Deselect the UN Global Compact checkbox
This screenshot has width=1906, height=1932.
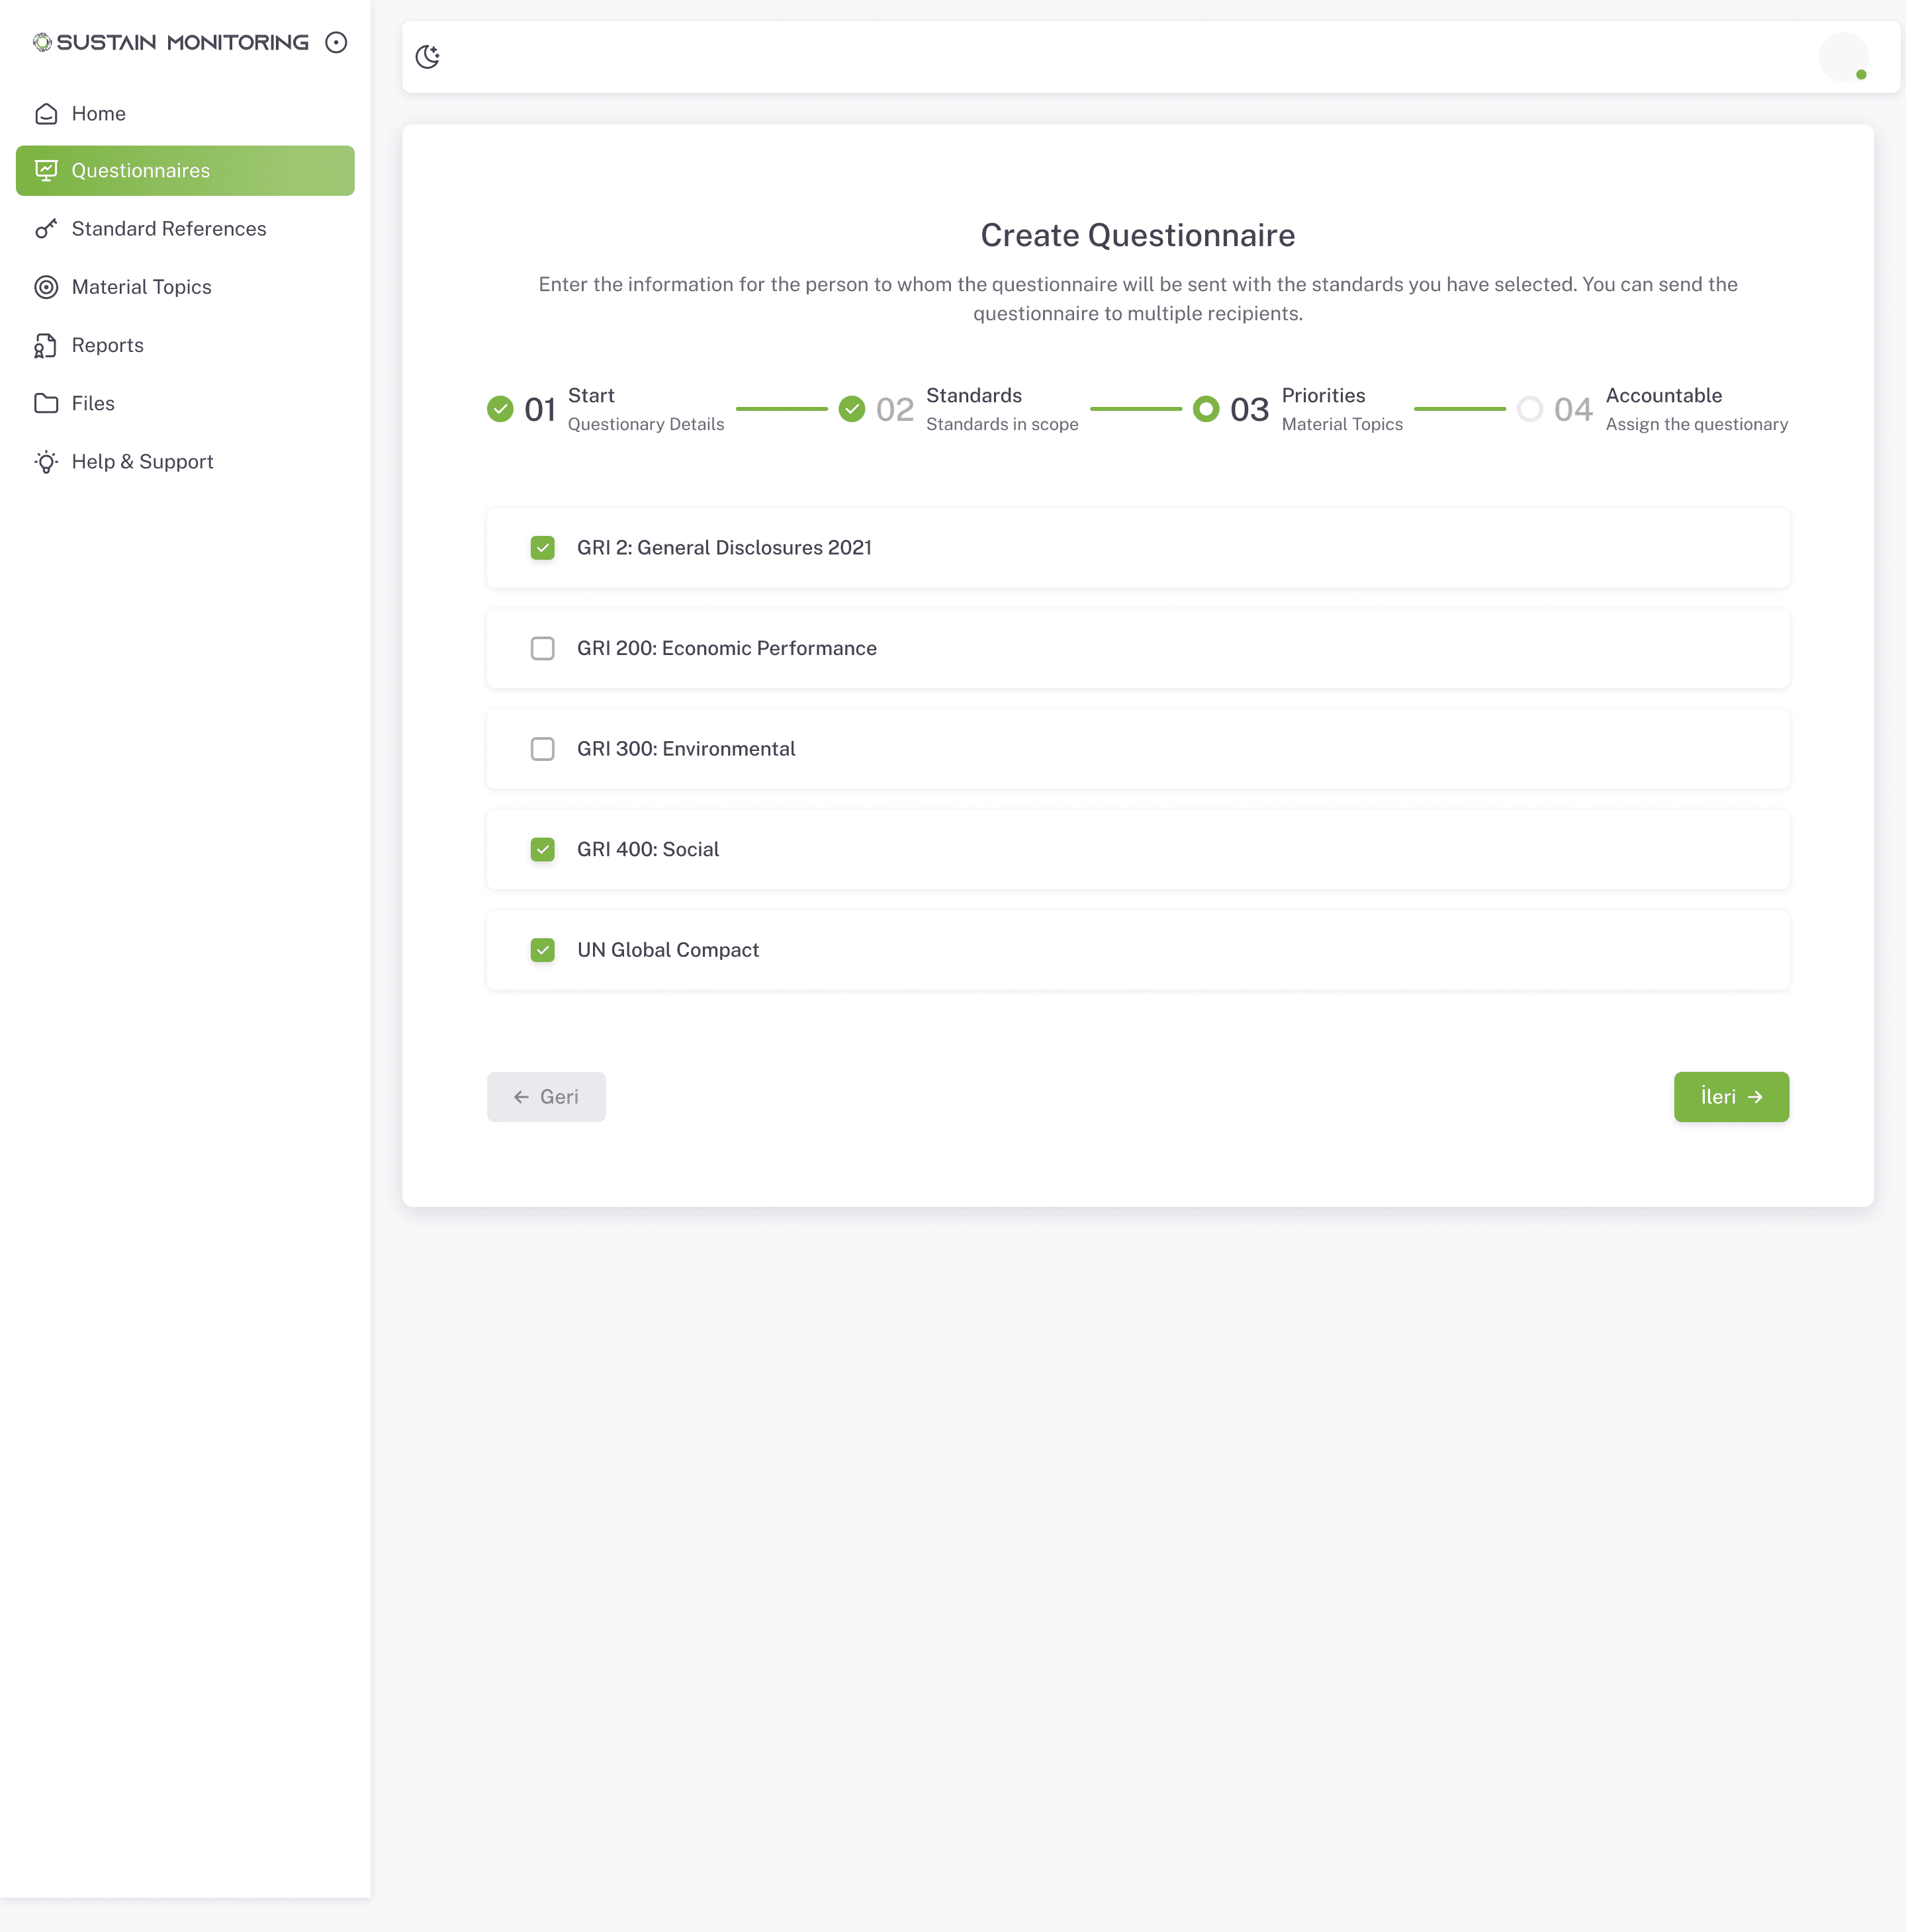tap(542, 950)
